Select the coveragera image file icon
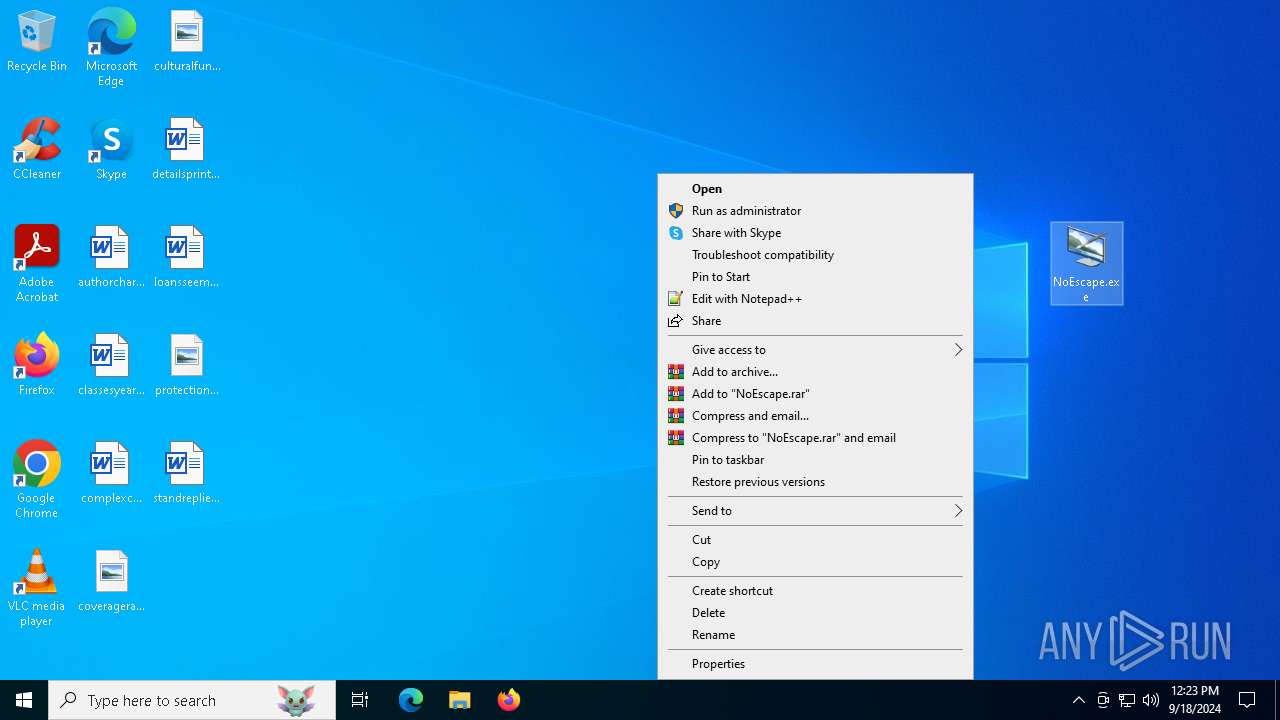This screenshot has width=1280, height=720. click(111, 582)
